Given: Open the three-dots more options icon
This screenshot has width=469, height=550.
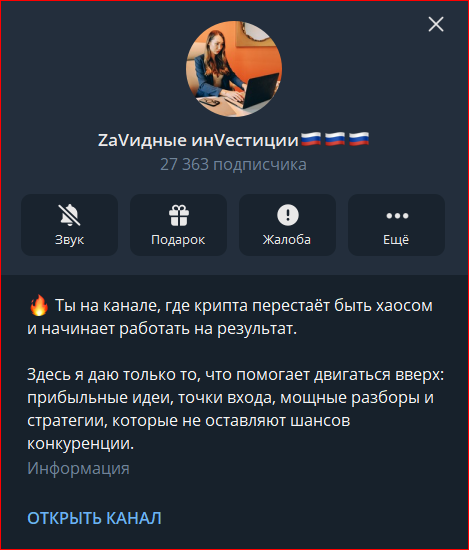Looking at the screenshot, I should coord(397,215).
